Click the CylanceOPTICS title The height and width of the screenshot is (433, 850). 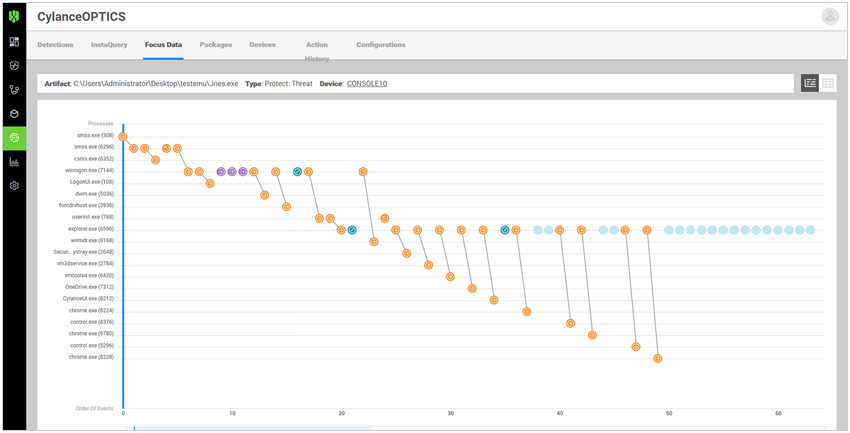(x=81, y=17)
